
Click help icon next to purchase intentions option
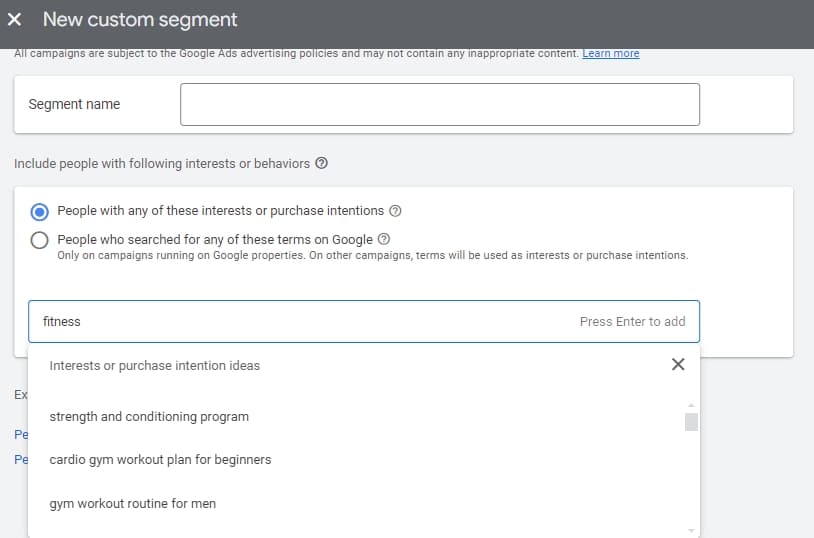pos(395,211)
